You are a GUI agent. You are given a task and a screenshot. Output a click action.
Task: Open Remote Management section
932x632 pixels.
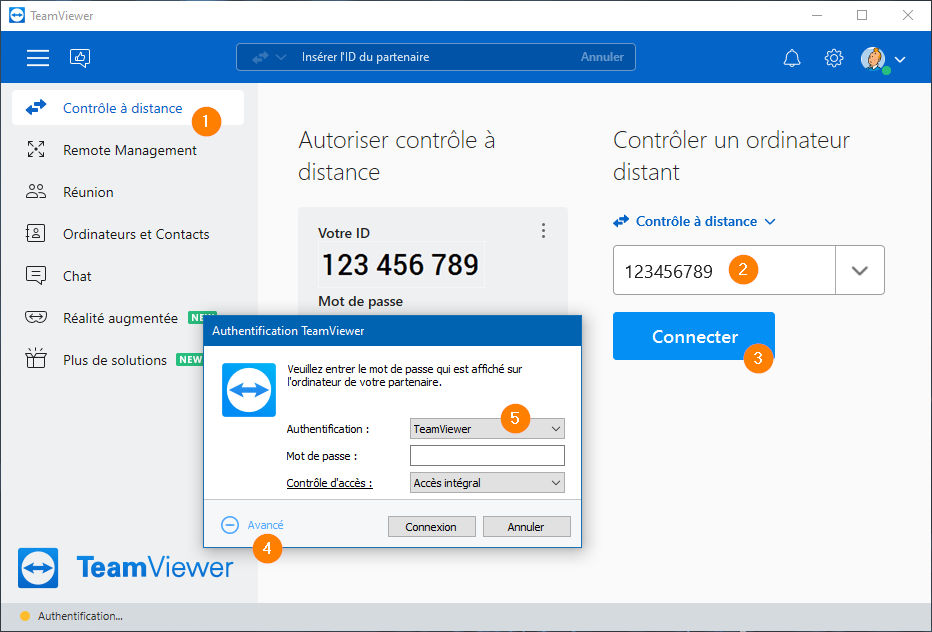coord(129,150)
